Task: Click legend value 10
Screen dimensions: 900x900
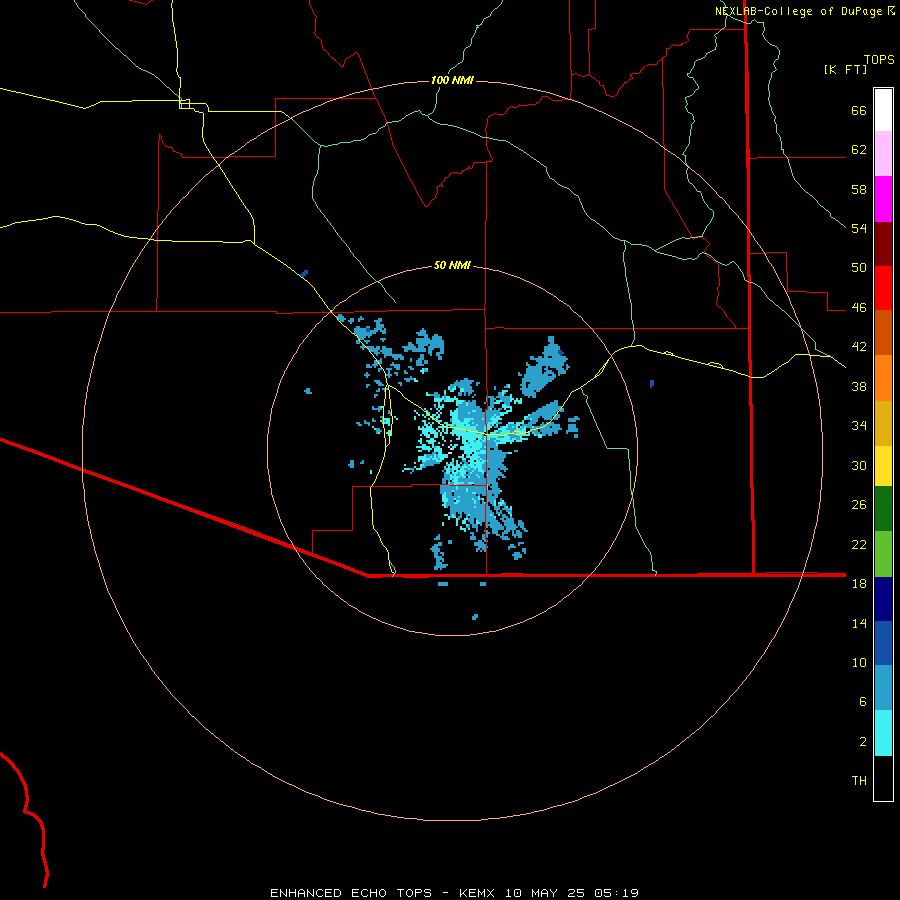Action: [x=859, y=662]
